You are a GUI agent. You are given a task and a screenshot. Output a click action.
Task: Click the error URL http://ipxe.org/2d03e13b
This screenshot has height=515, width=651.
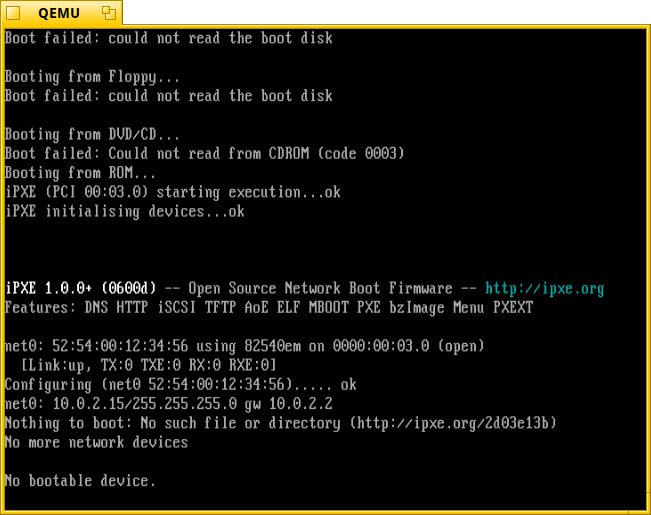452,423
